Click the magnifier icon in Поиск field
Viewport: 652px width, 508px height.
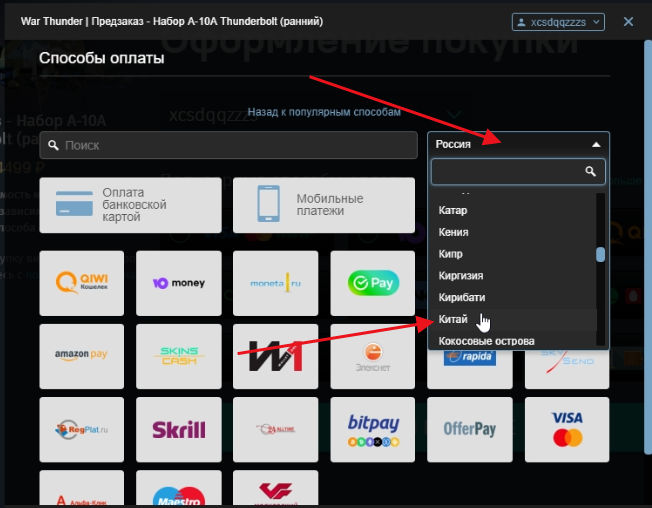point(53,145)
